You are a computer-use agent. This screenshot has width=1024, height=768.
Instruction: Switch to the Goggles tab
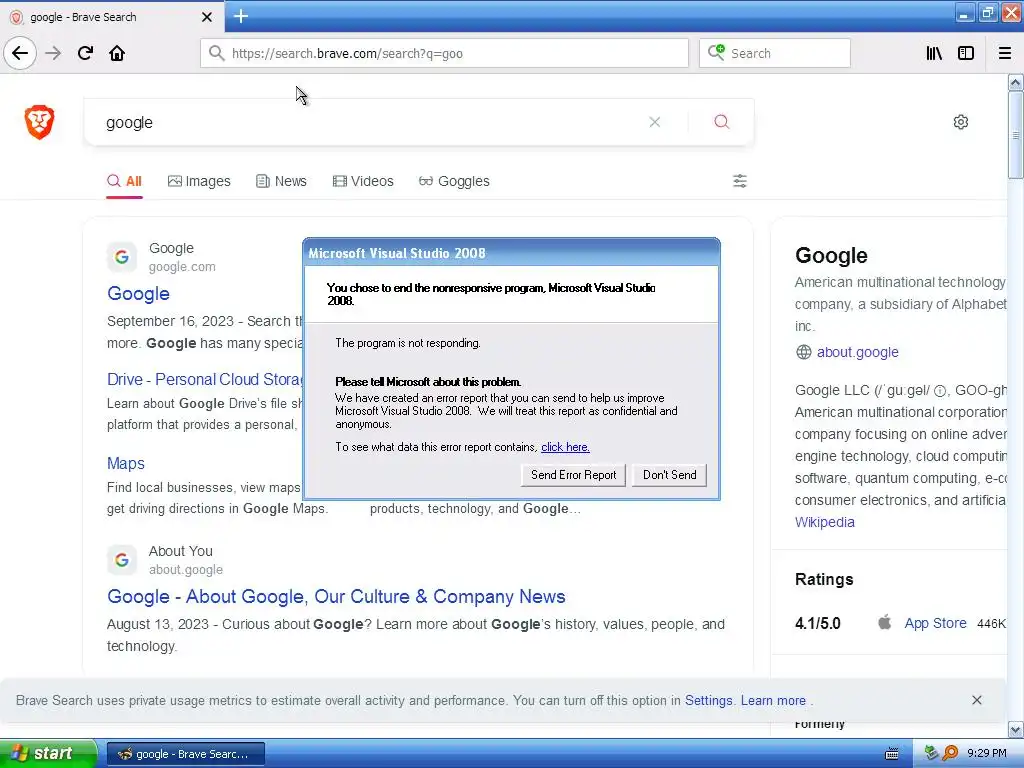pos(454,181)
